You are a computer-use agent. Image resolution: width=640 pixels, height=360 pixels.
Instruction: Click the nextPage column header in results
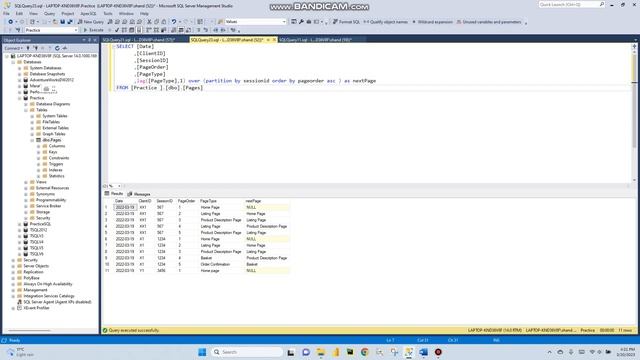point(253,201)
